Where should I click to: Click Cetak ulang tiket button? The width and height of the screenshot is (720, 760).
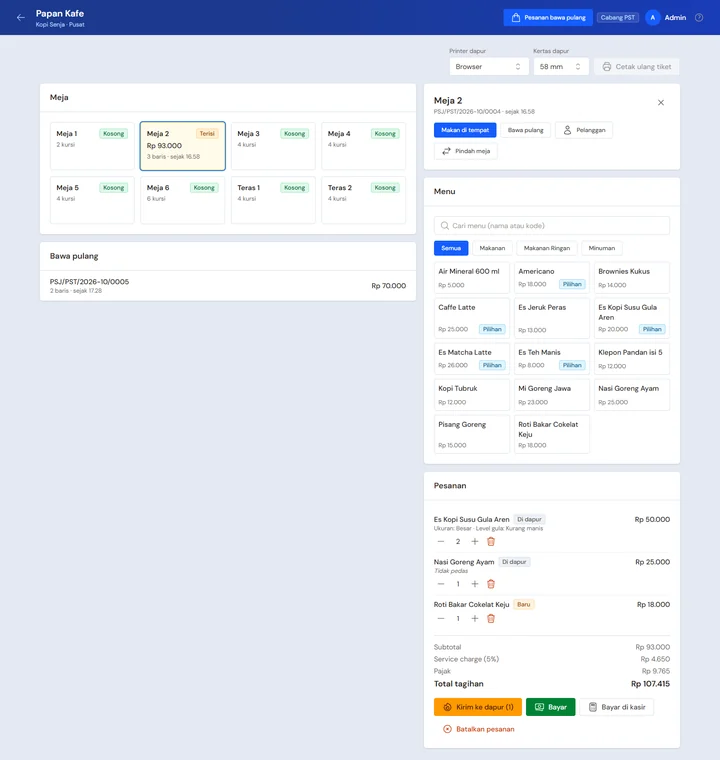coord(637,66)
